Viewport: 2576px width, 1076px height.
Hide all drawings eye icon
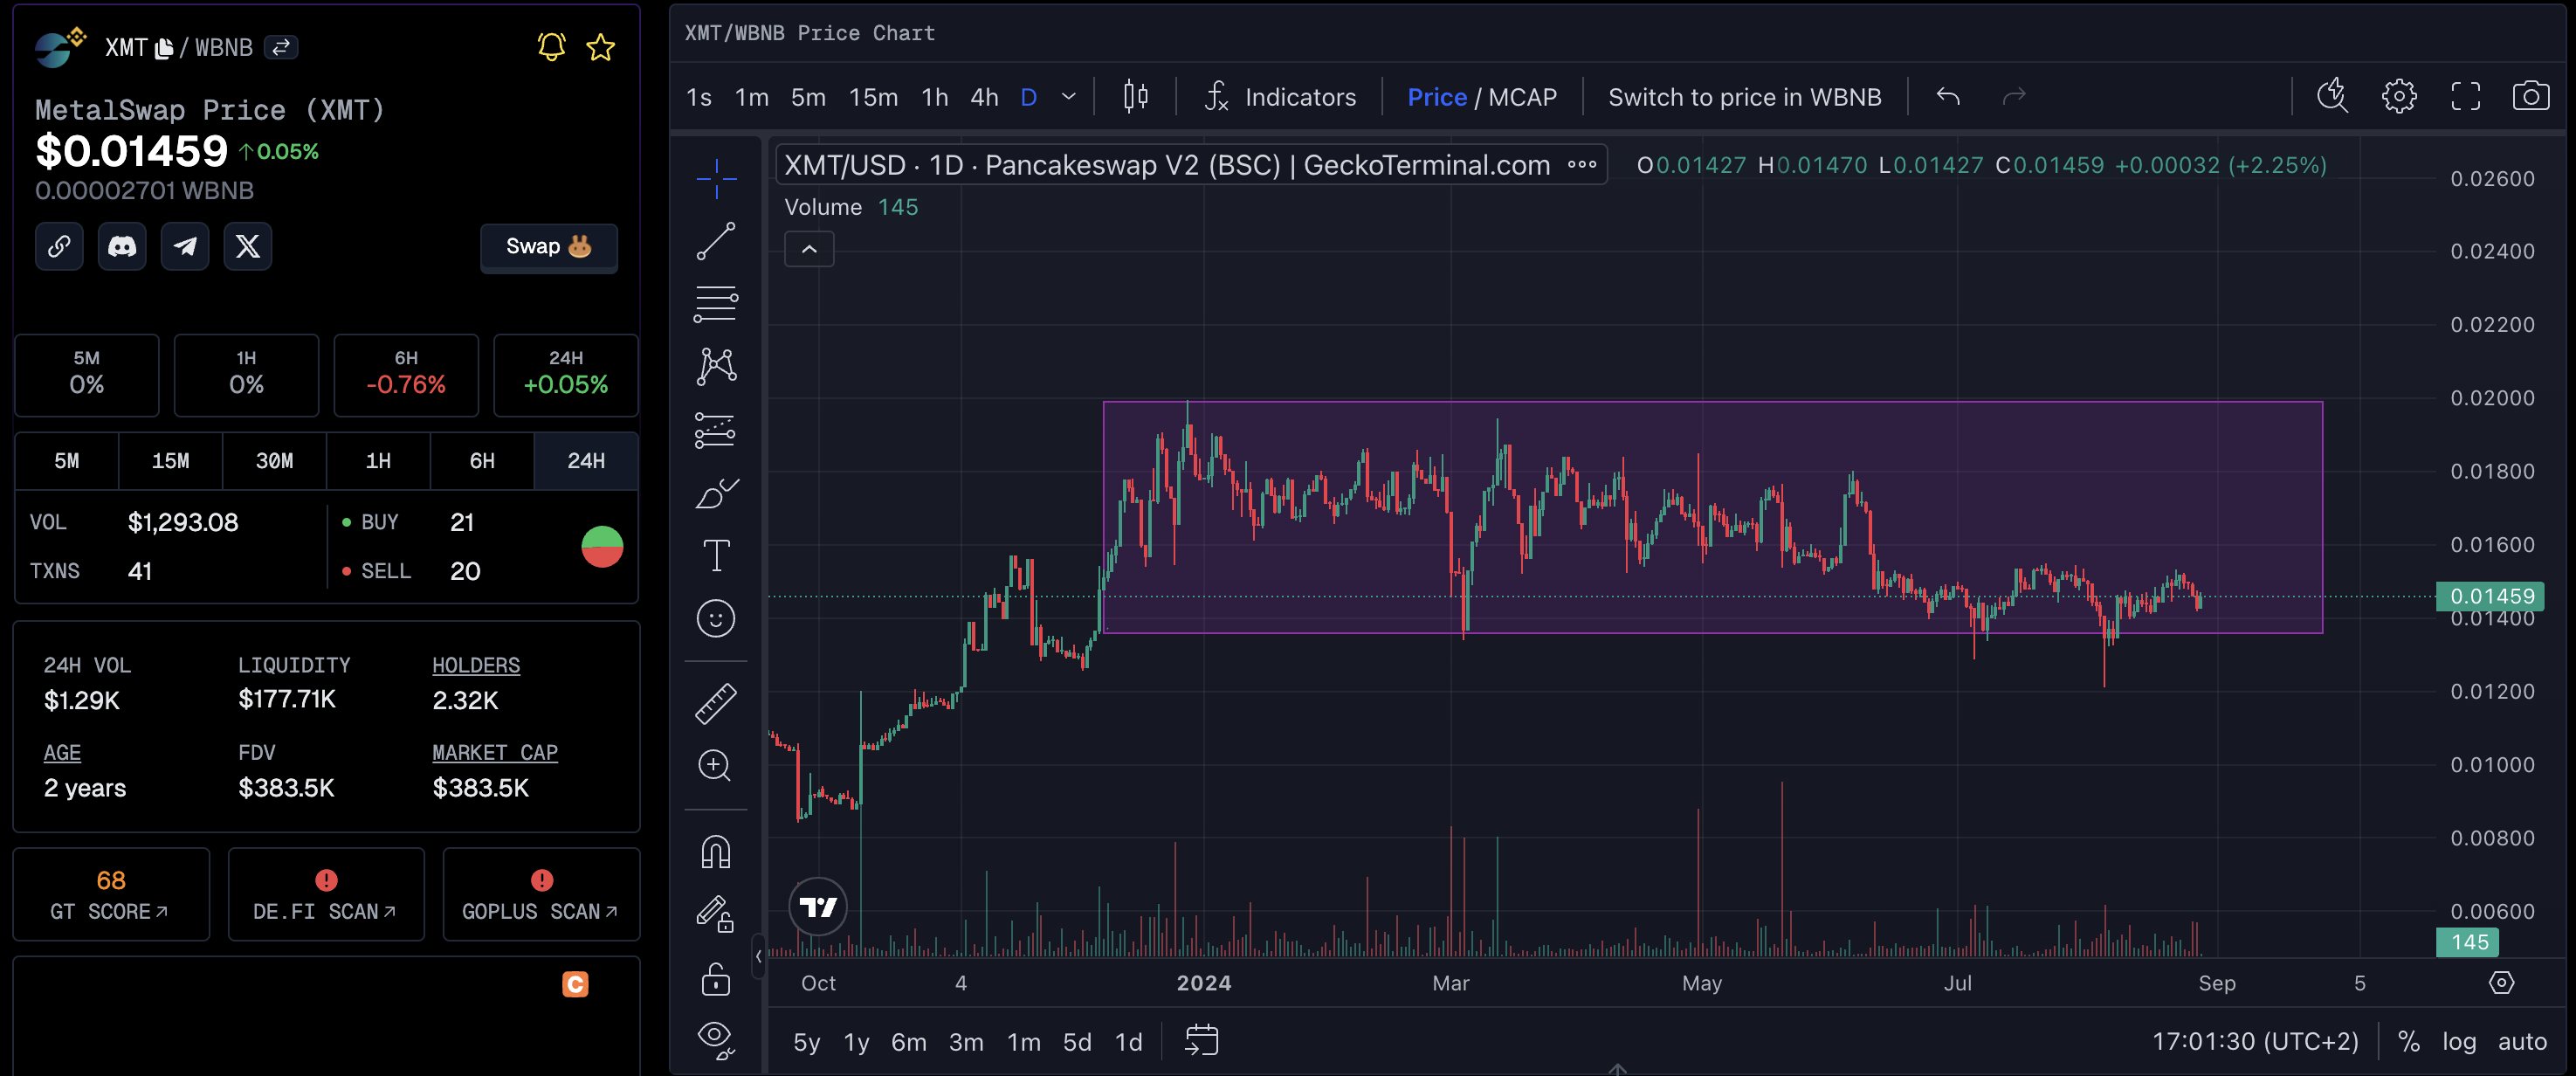point(716,1039)
